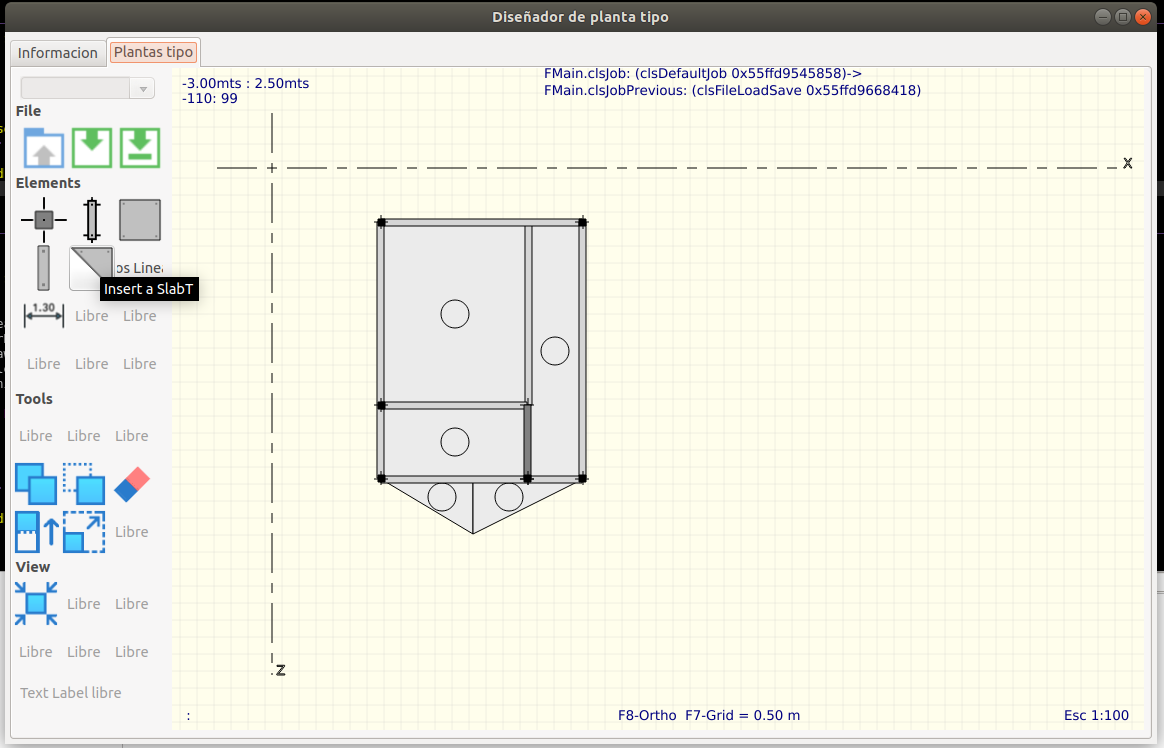Click the dotted-square move tool
Viewport: 1164px width, 748px height.
[x=84, y=484]
